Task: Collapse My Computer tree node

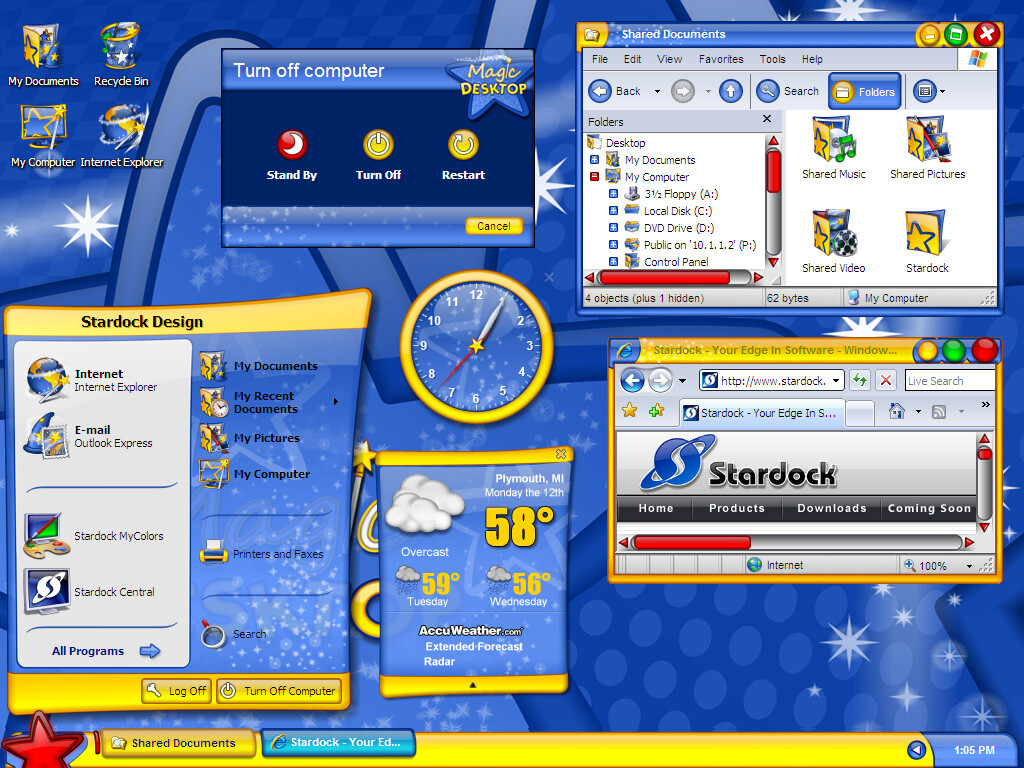Action: (594, 176)
